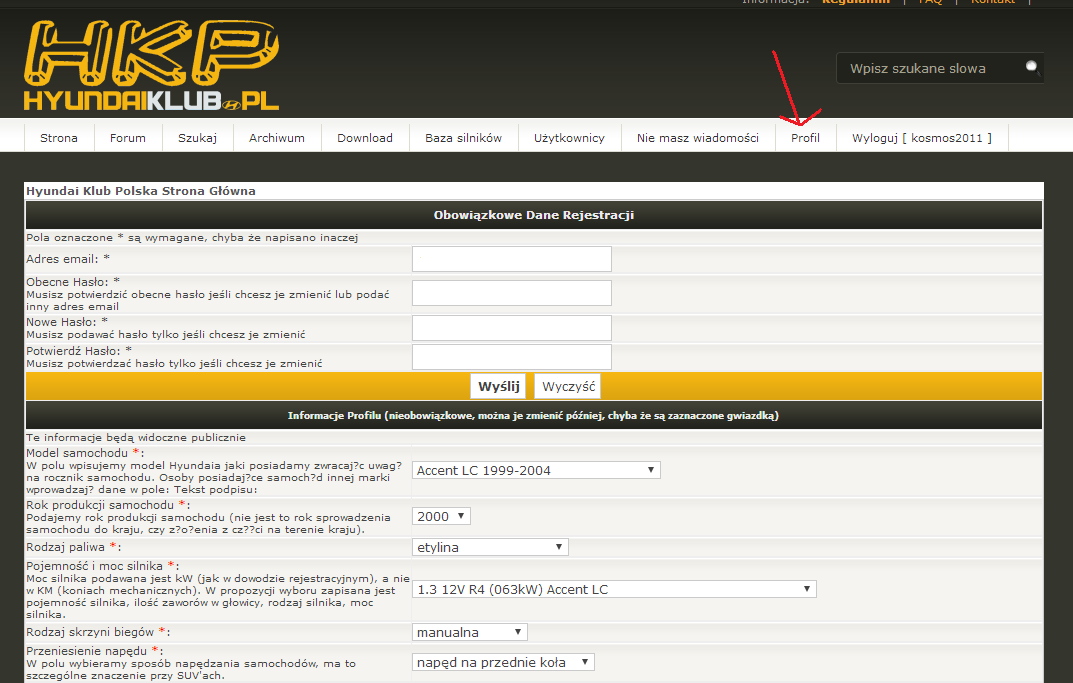Image resolution: width=1073 pixels, height=683 pixels.
Task: Click the search magnifier icon
Action: coord(1031,68)
